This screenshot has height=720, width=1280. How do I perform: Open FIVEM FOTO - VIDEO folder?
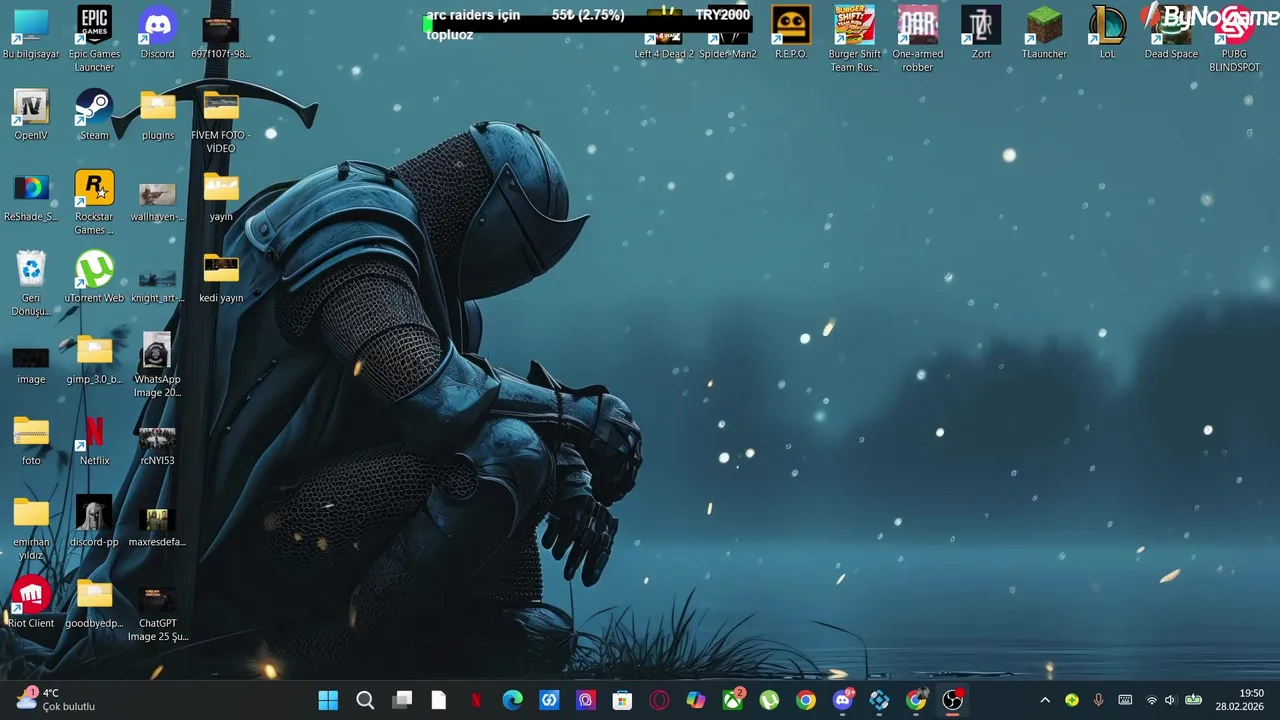221,121
